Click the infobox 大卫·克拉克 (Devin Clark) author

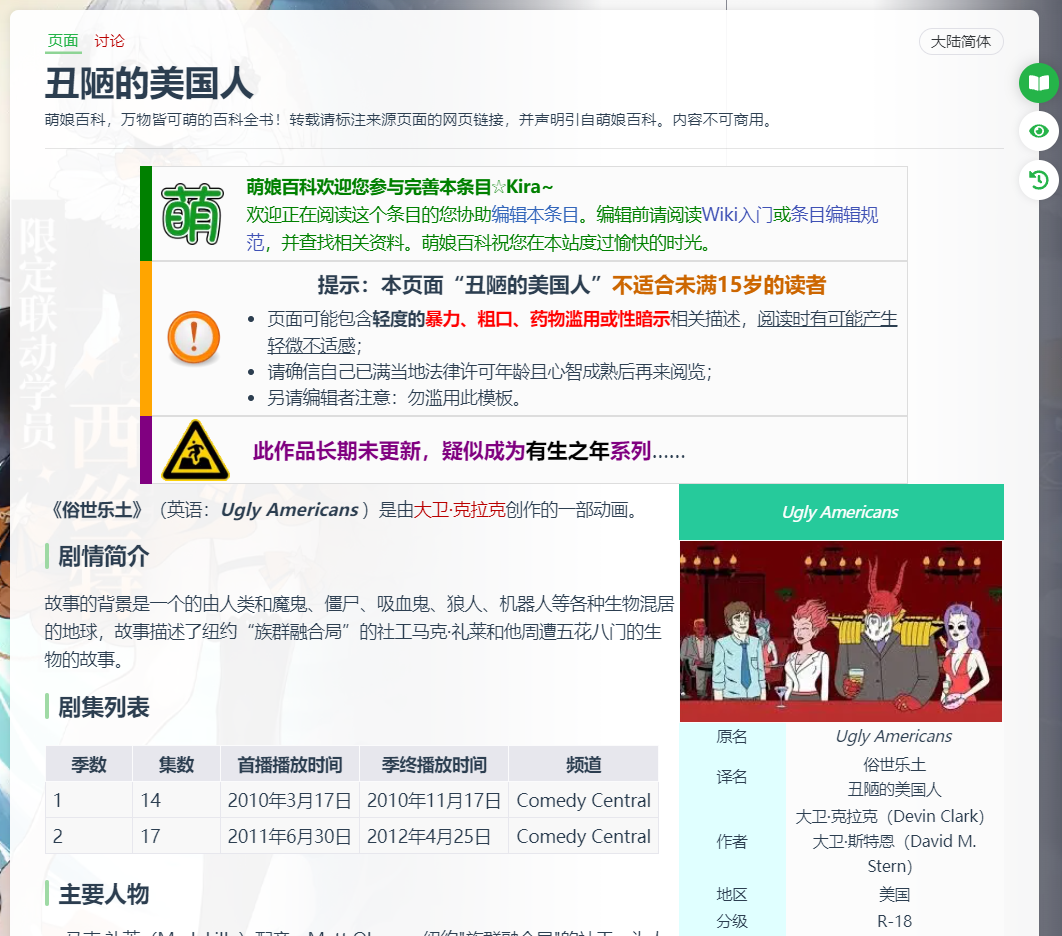coord(889,816)
